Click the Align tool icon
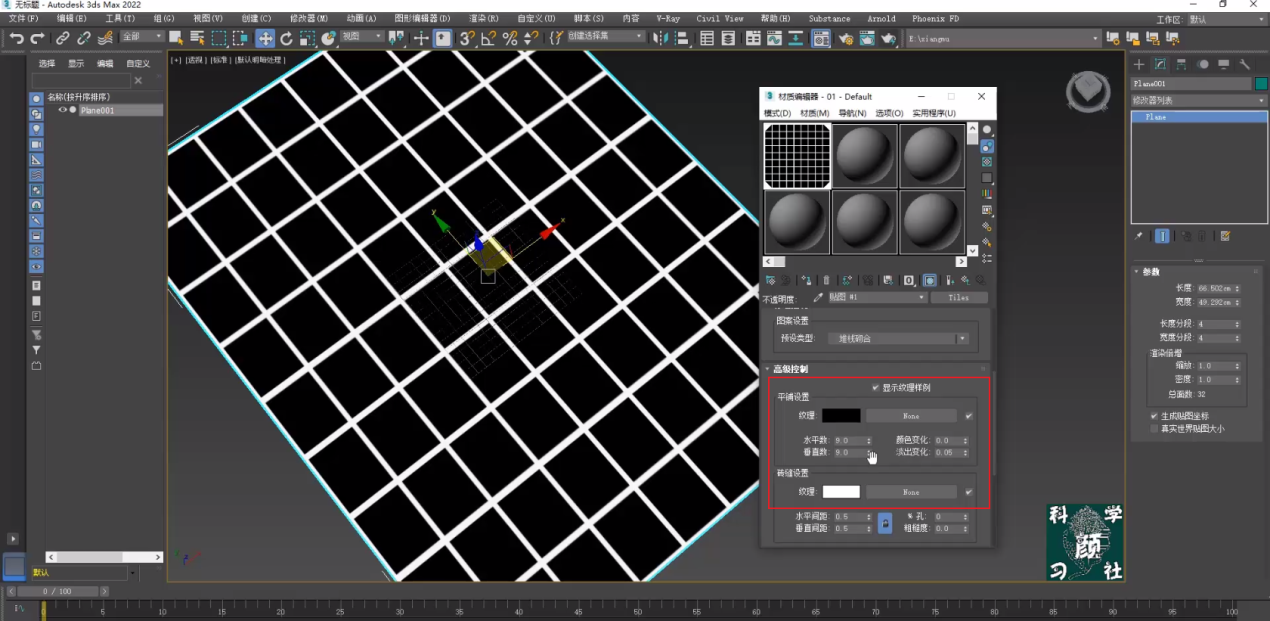Viewport: 1270px width, 621px height. (681, 38)
